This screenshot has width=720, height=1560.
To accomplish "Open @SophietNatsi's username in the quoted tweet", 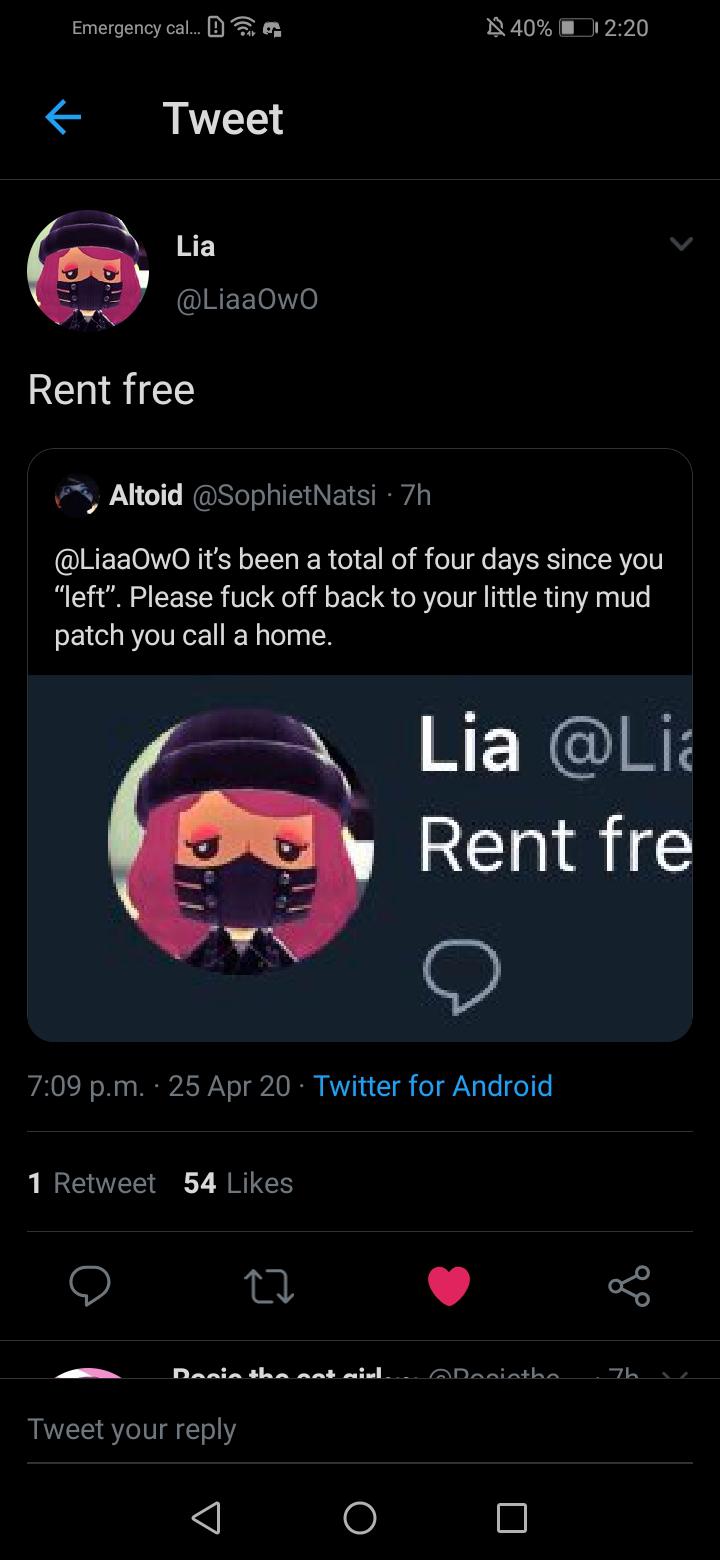I will 284,495.
